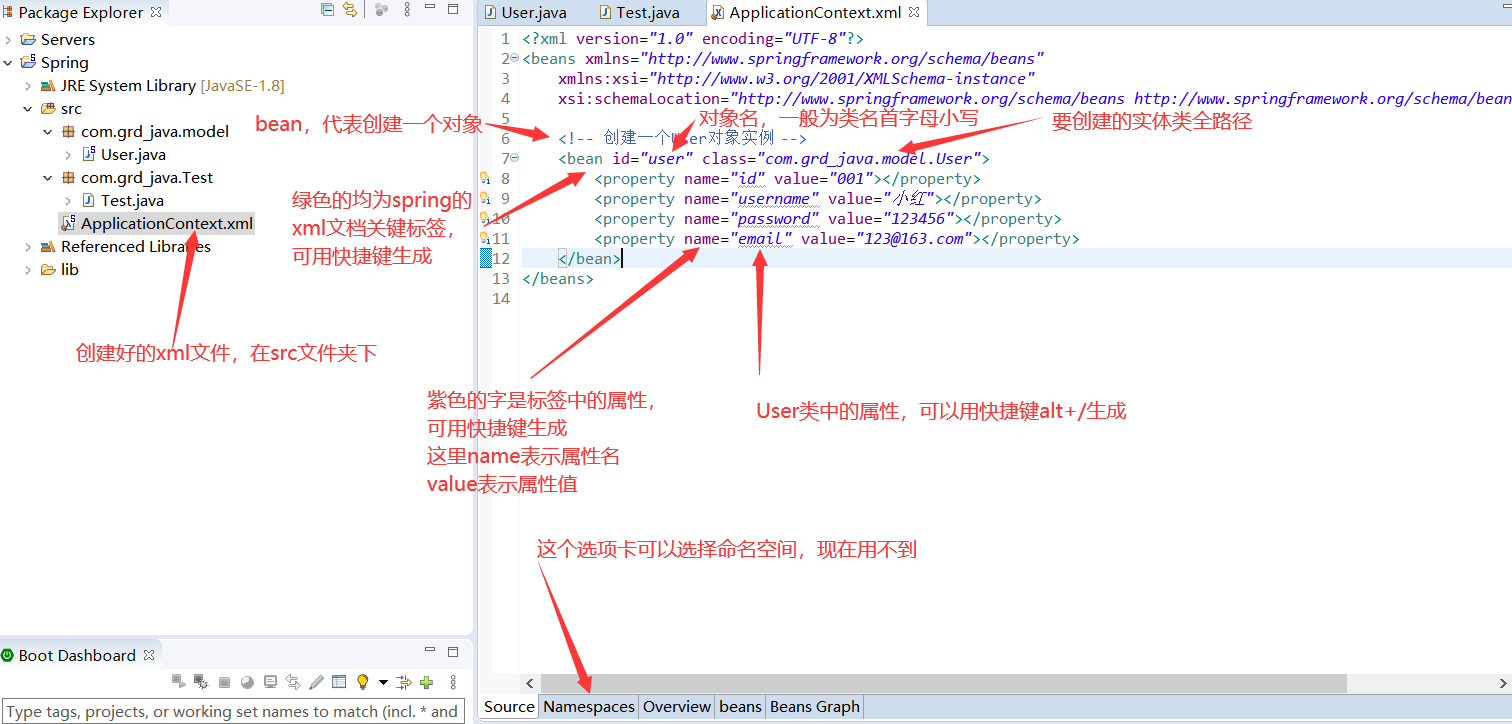Close the ApplicationContext.xml editor tab
The image size is (1512, 724).
914,13
